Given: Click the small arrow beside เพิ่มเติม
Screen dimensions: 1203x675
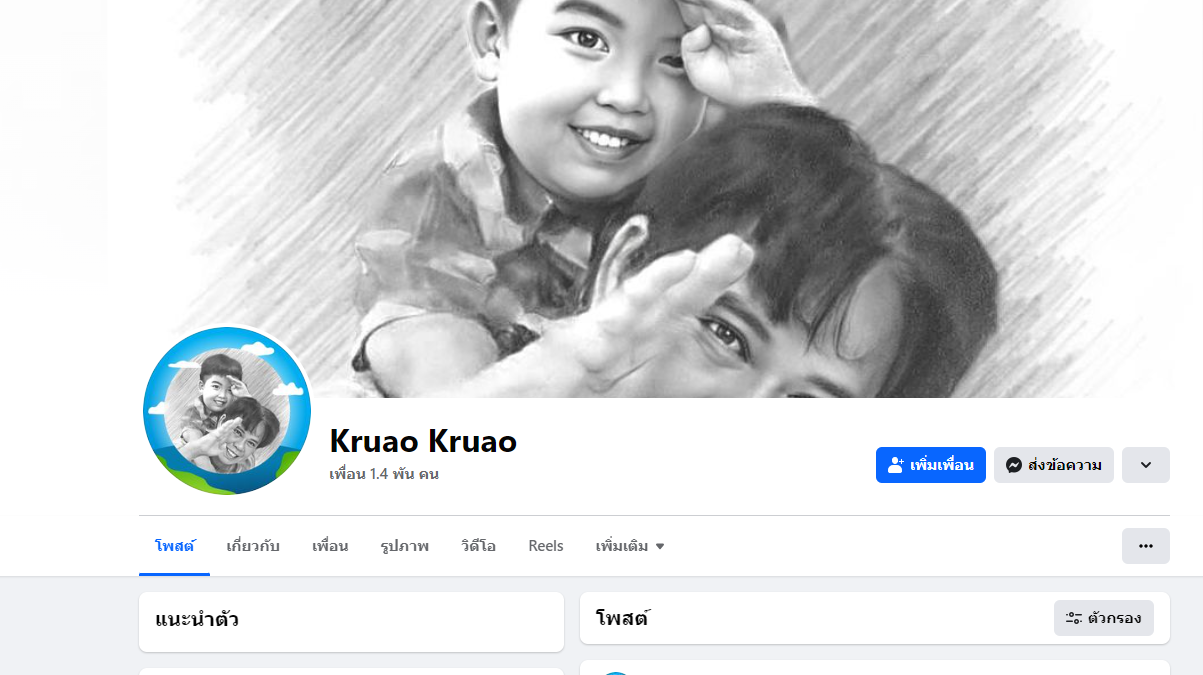Looking at the screenshot, I should point(660,547).
